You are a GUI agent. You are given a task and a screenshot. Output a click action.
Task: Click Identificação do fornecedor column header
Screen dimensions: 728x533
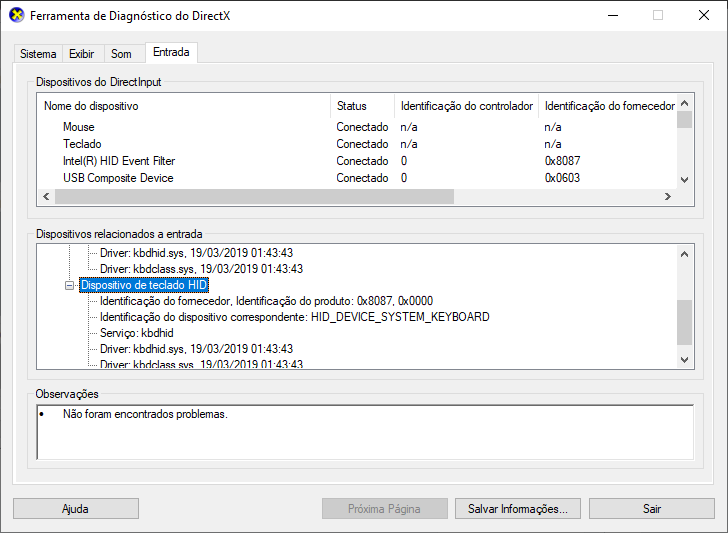(x=608, y=106)
